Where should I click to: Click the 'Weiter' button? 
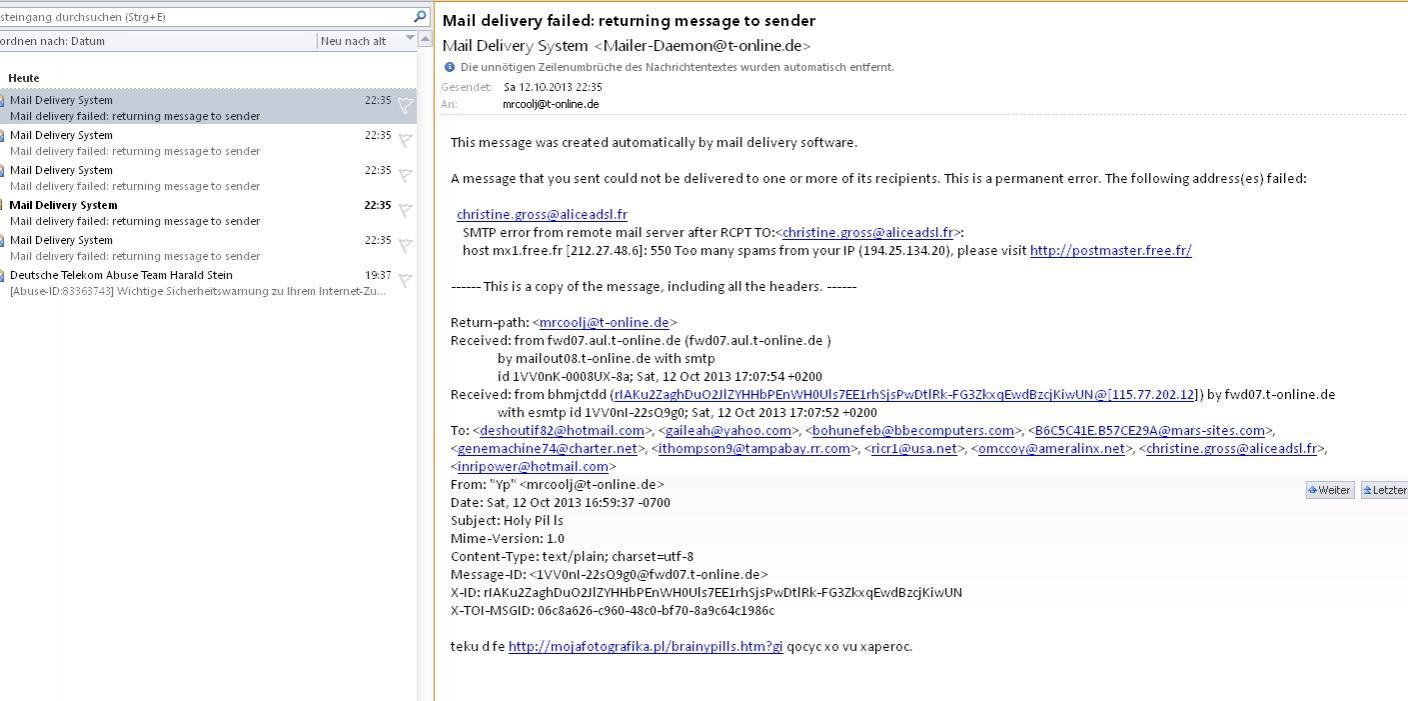click(1330, 490)
